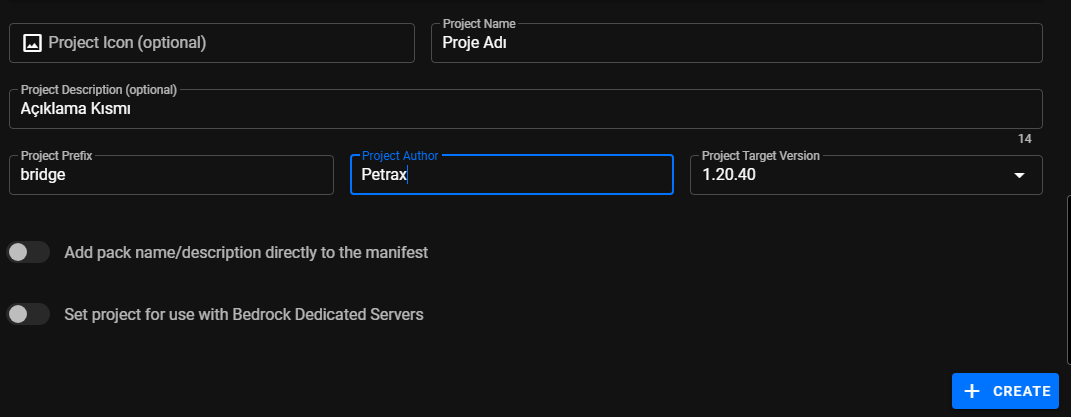Toggle Bedrock Dedicated Servers switch on
This screenshot has width=1071, height=417.
pos(28,314)
